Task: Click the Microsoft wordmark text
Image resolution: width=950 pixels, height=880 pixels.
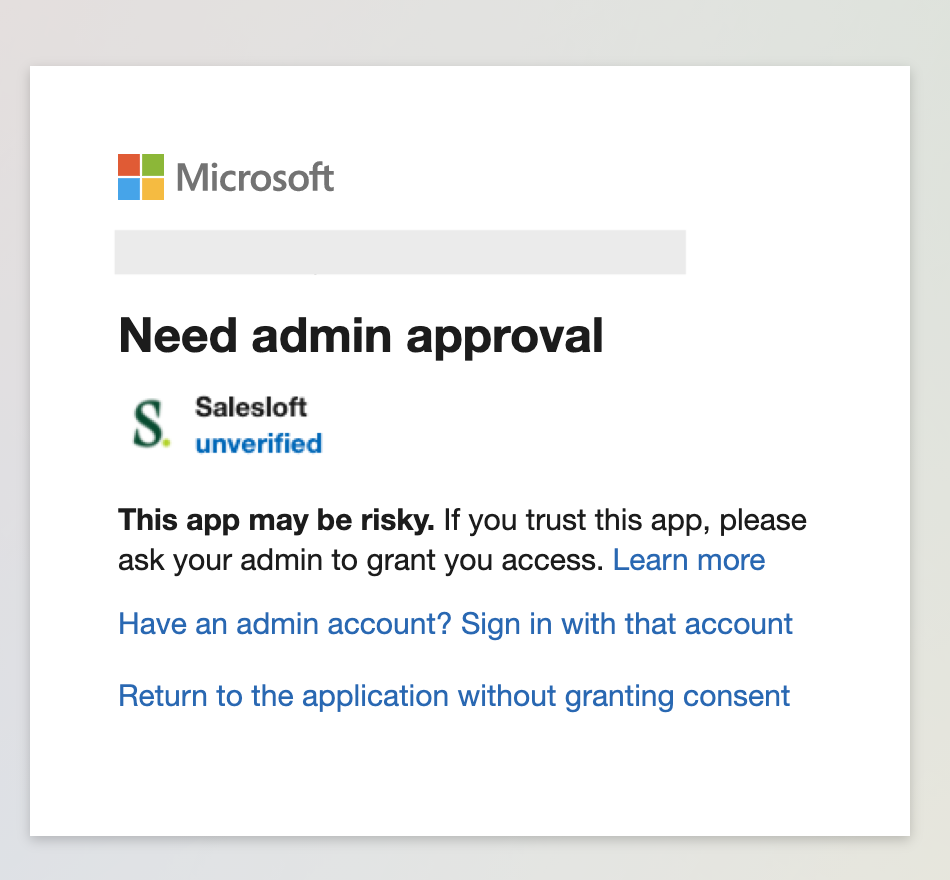Action: [255, 178]
